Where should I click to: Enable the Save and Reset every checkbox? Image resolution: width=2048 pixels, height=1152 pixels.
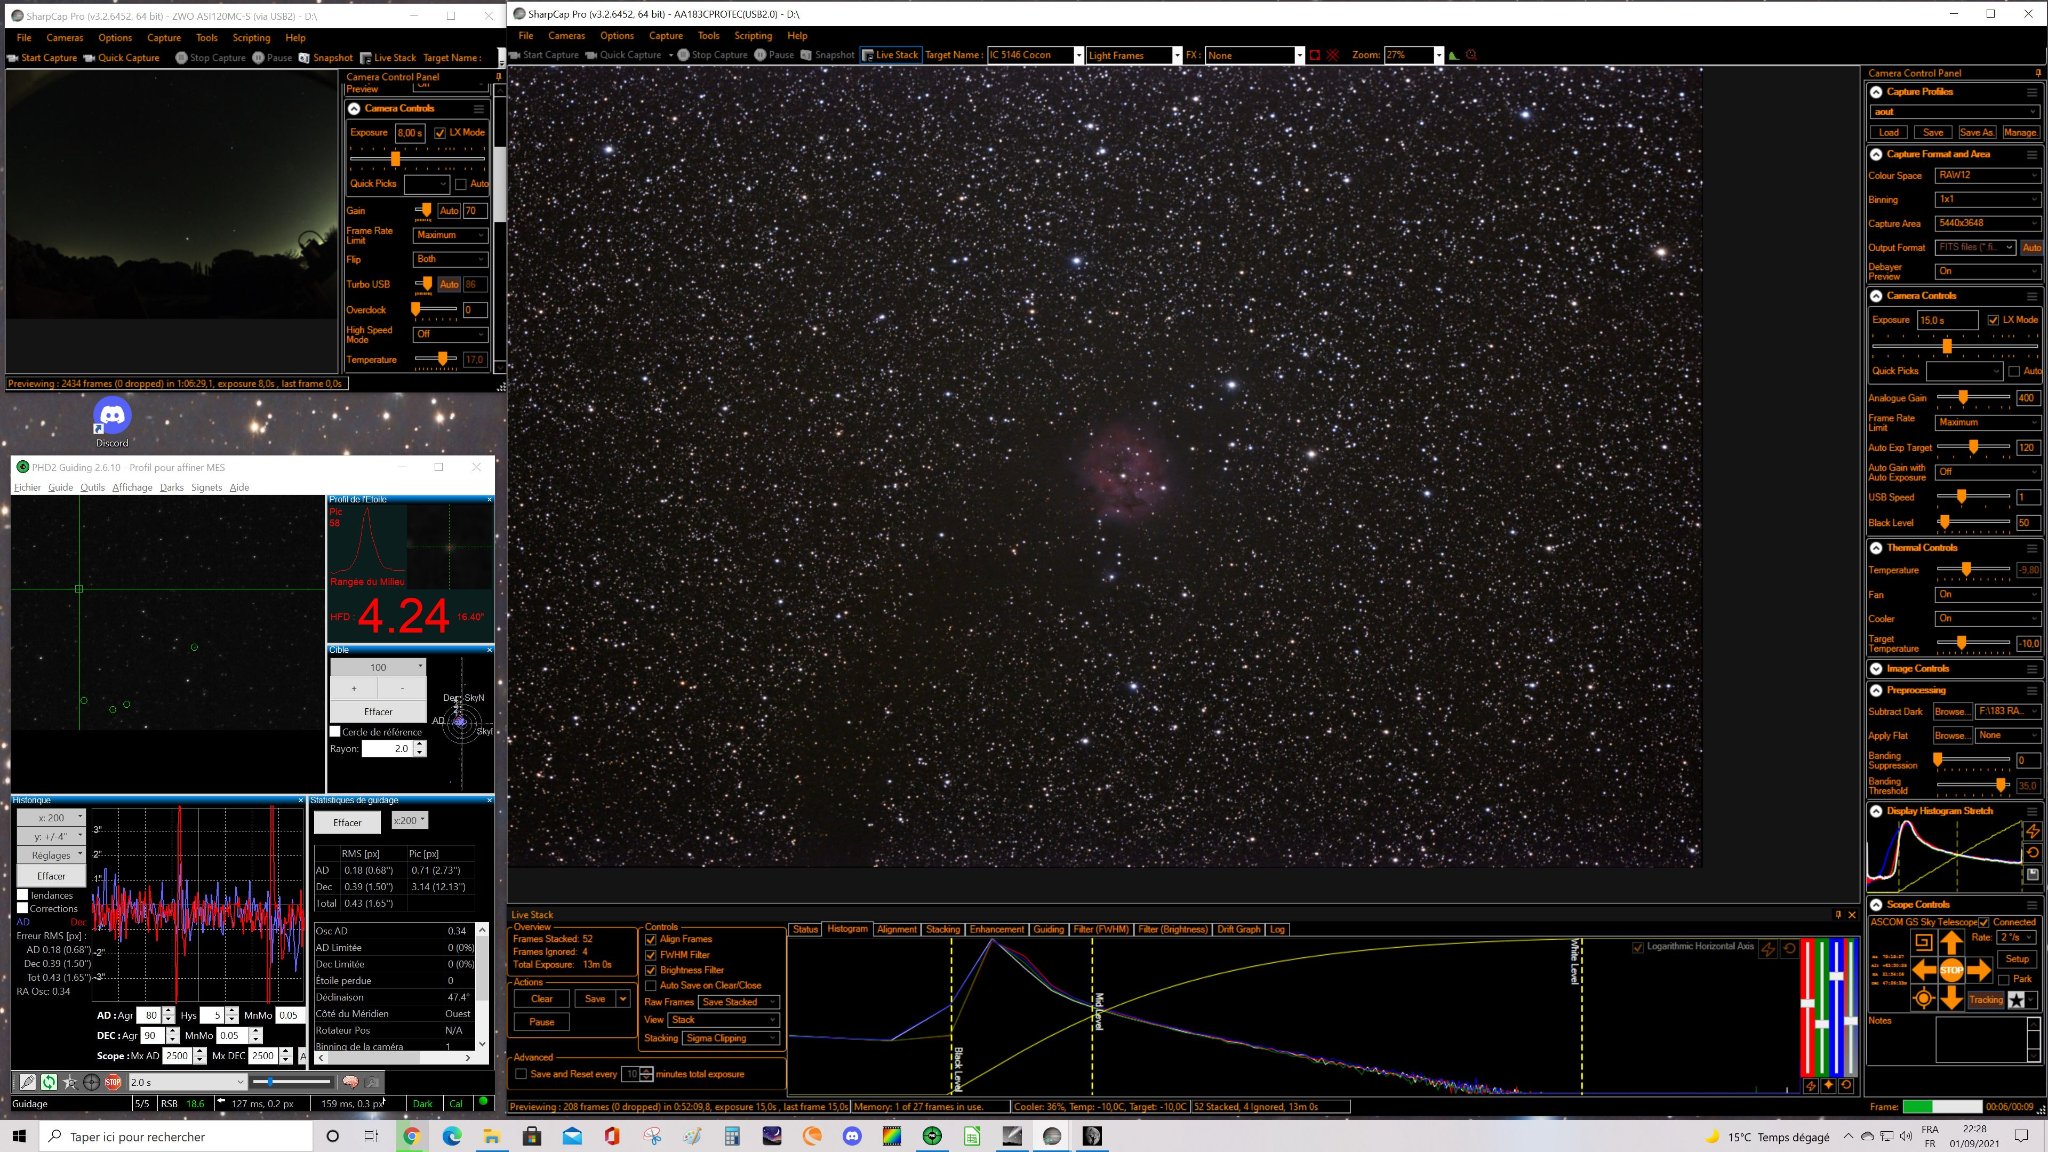521,1074
